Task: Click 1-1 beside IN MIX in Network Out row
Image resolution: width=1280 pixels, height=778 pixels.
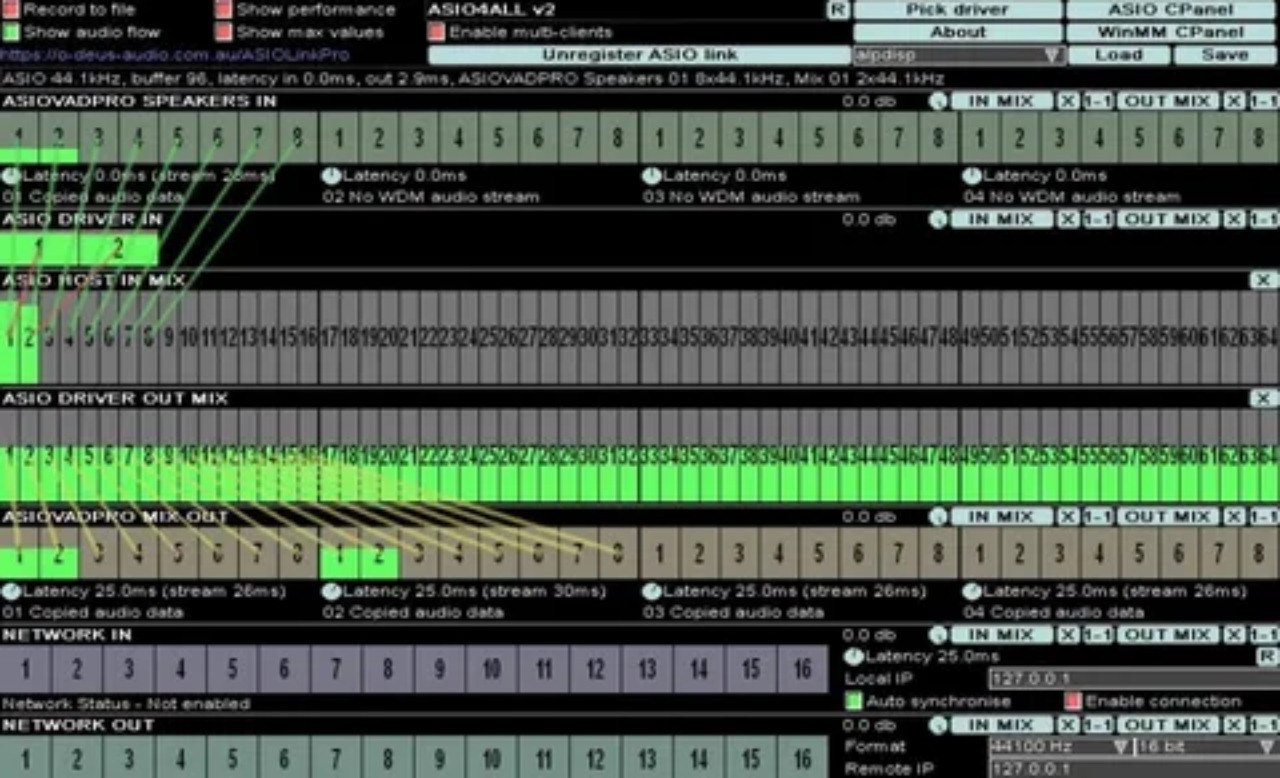Action: pyautogui.click(x=1097, y=725)
